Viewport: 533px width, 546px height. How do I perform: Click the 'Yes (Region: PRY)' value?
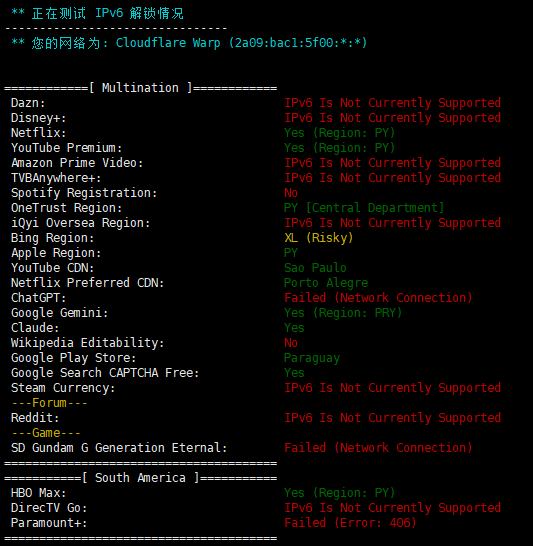point(343,313)
